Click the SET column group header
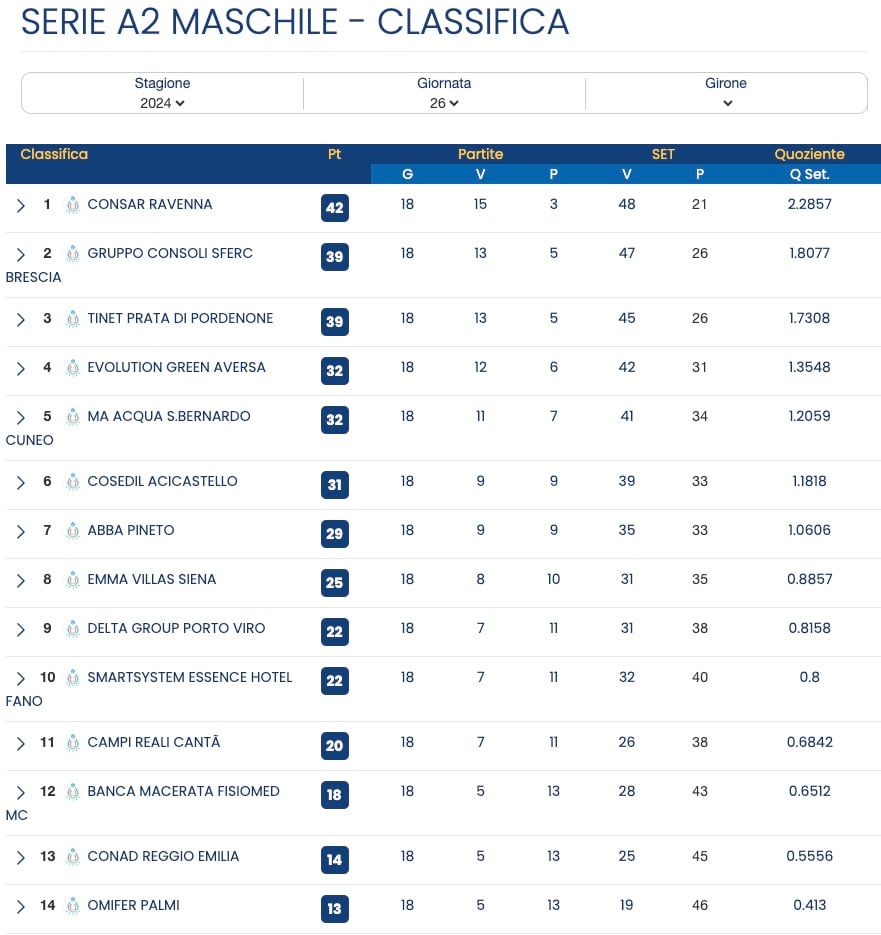The height and width of the screenshot is (935, 881). pyautogui.click(x=663, y=154)
